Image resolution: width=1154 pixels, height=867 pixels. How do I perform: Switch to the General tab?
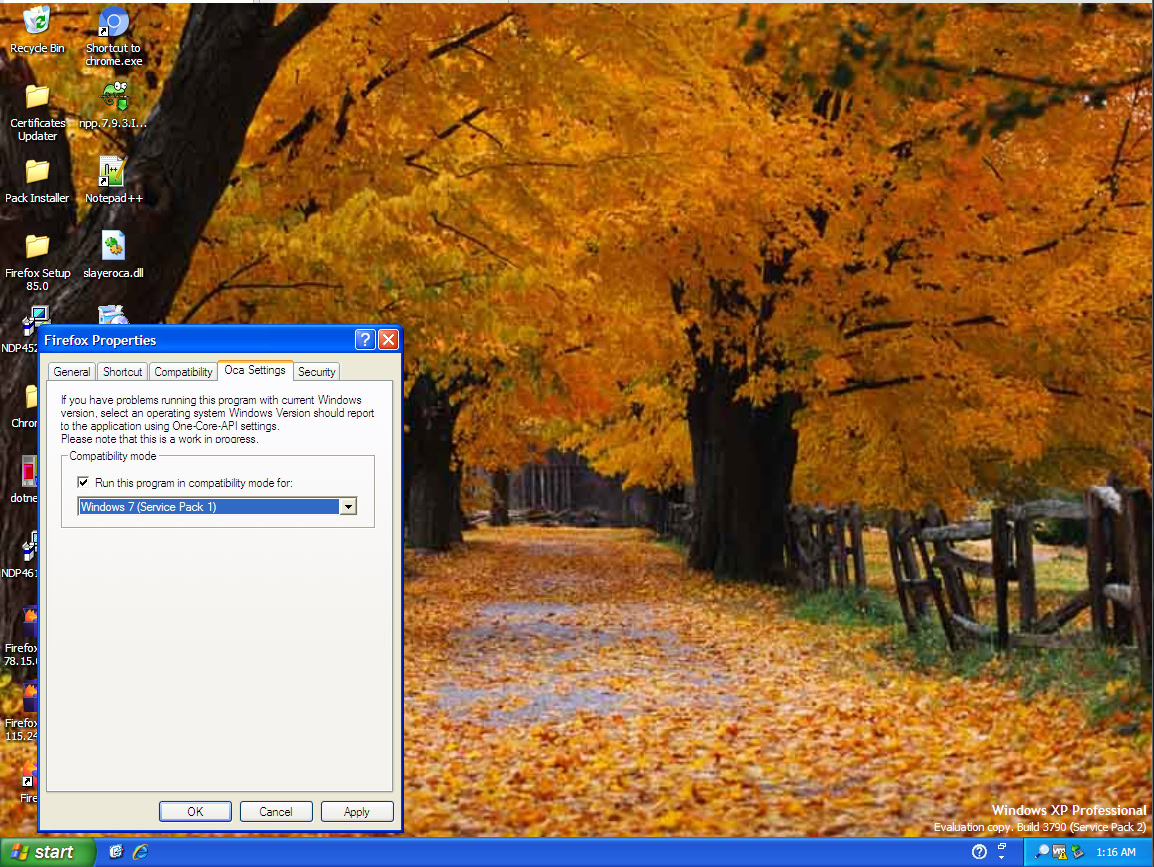point(71,372)
